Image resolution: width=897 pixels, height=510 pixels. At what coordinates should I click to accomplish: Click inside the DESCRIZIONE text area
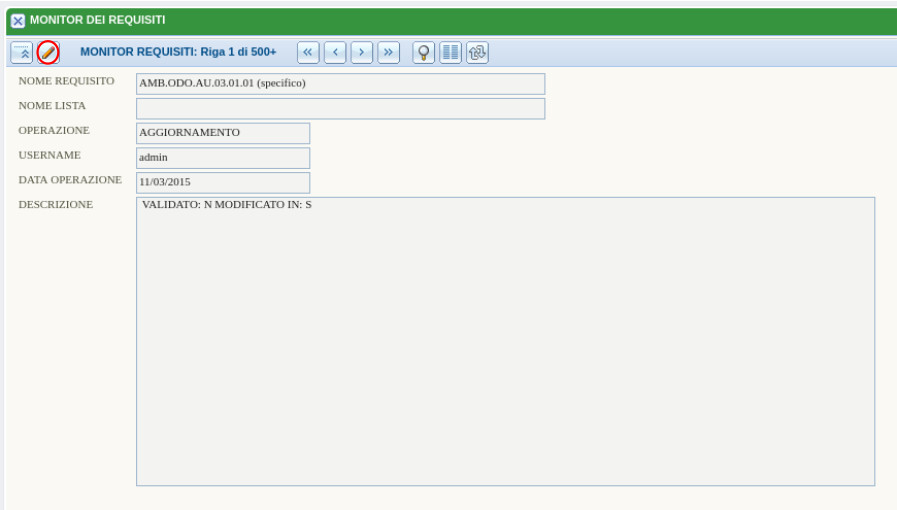505,340
